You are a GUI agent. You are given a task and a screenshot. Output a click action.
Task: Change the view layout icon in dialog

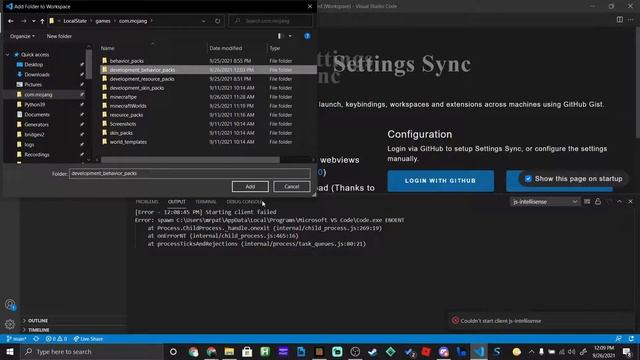point(280,36)
